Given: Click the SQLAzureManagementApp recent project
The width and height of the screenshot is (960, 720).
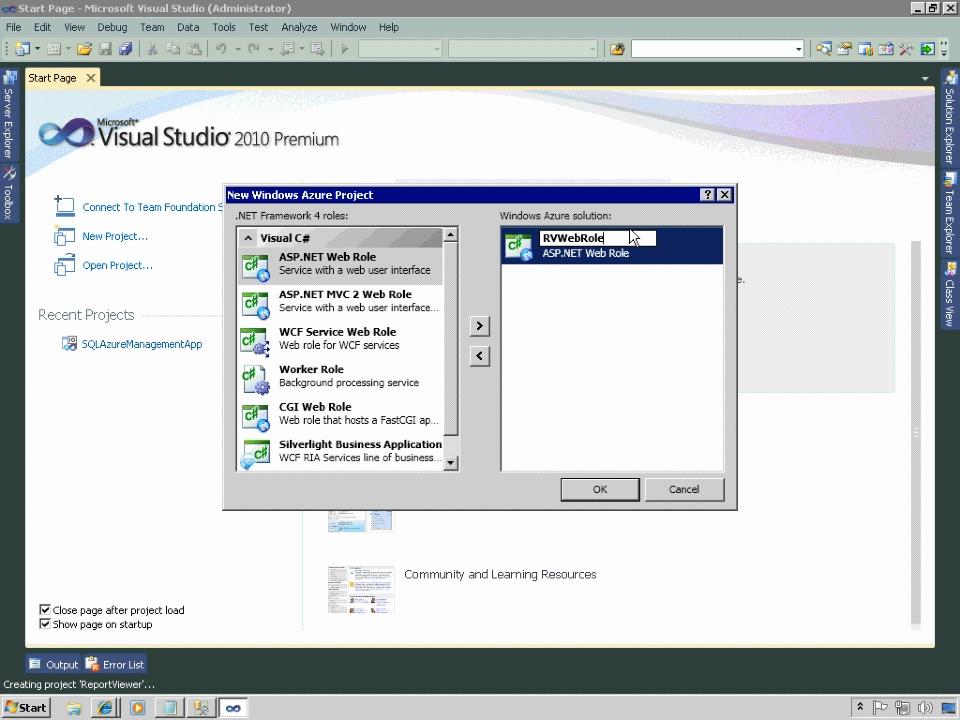Looking at the screenshot, I should coord(141,344).
